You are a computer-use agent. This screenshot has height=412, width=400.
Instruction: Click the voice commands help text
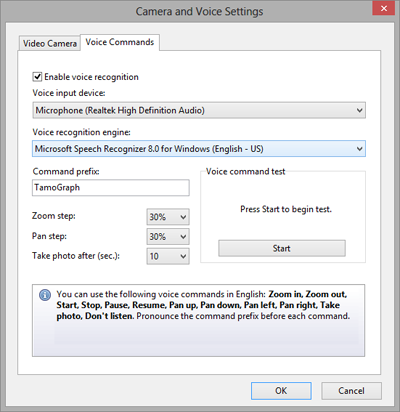click(203, 305)
